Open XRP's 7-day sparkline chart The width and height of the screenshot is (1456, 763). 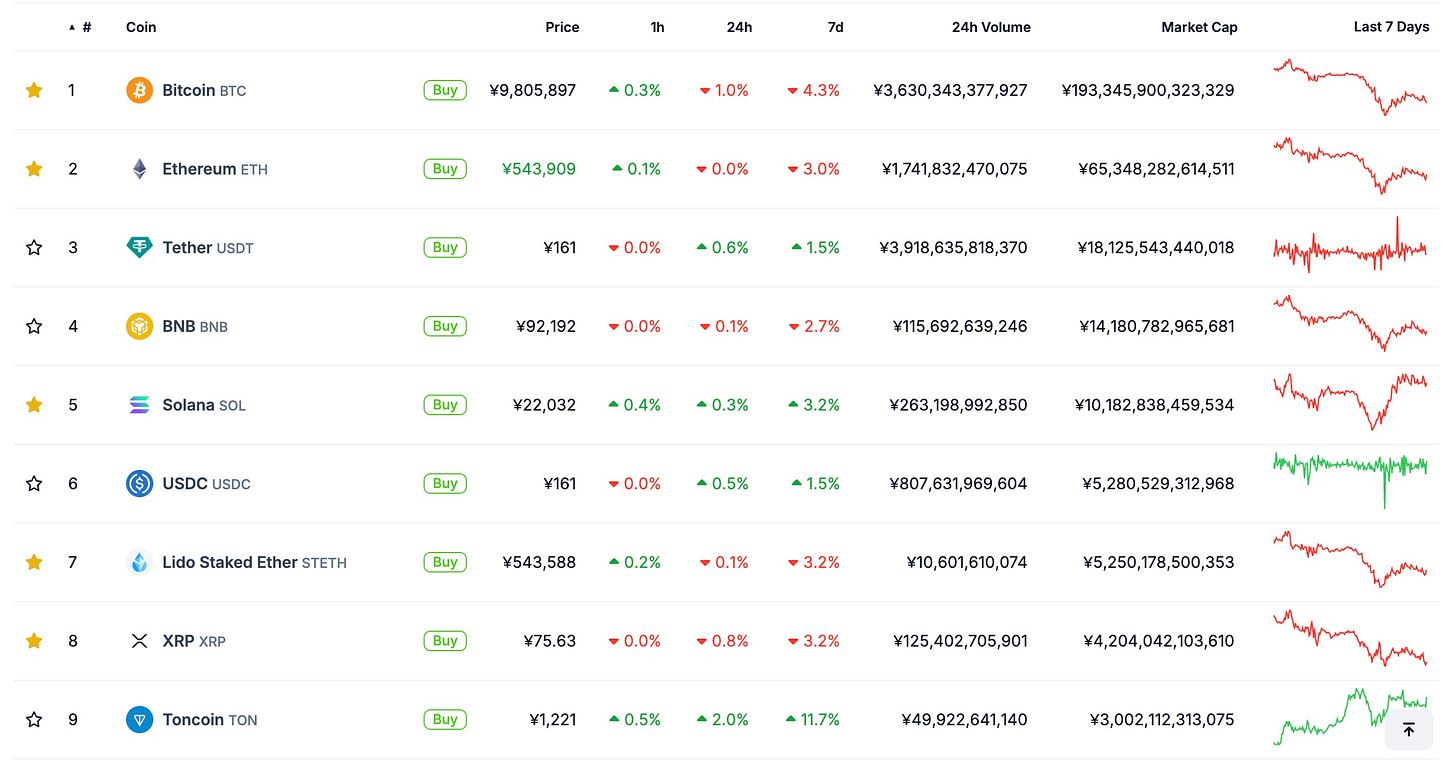[1350, 638]
